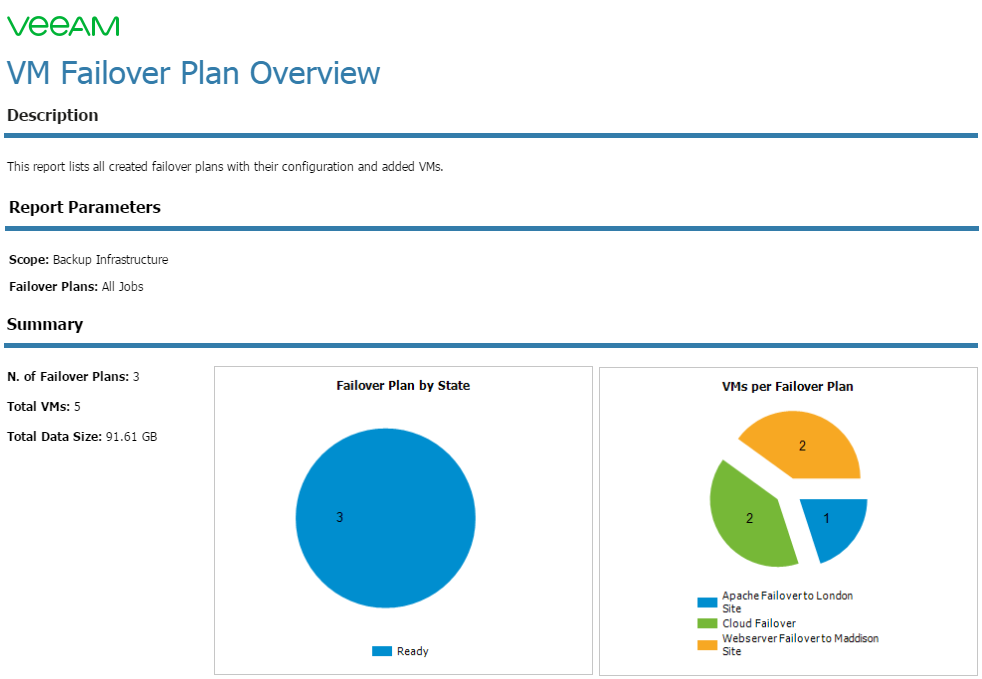
Task: Click the VMs per Failover Plan chart title
Action: tap(787, 386)
